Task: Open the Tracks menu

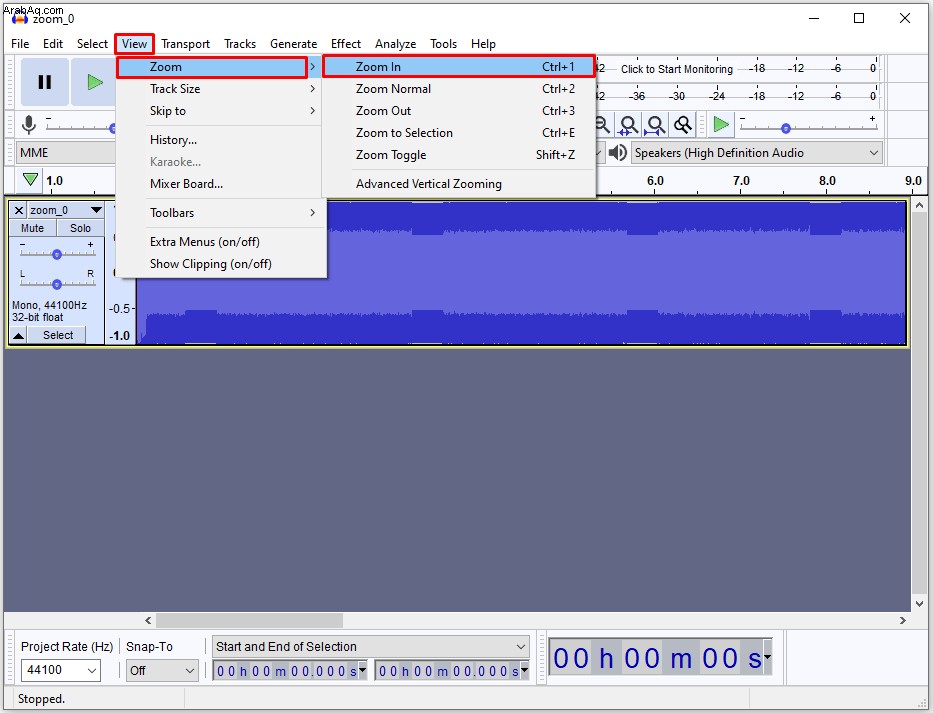Action: [x=240, y=43]
